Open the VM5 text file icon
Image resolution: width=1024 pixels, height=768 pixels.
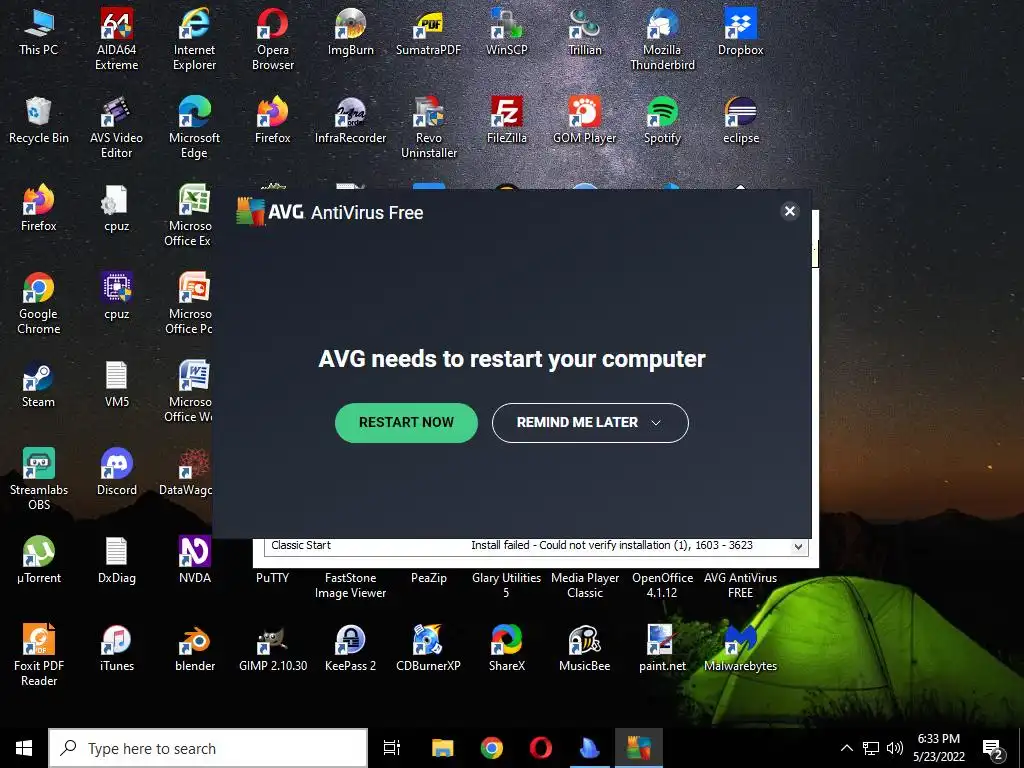[x=116, y=385]
